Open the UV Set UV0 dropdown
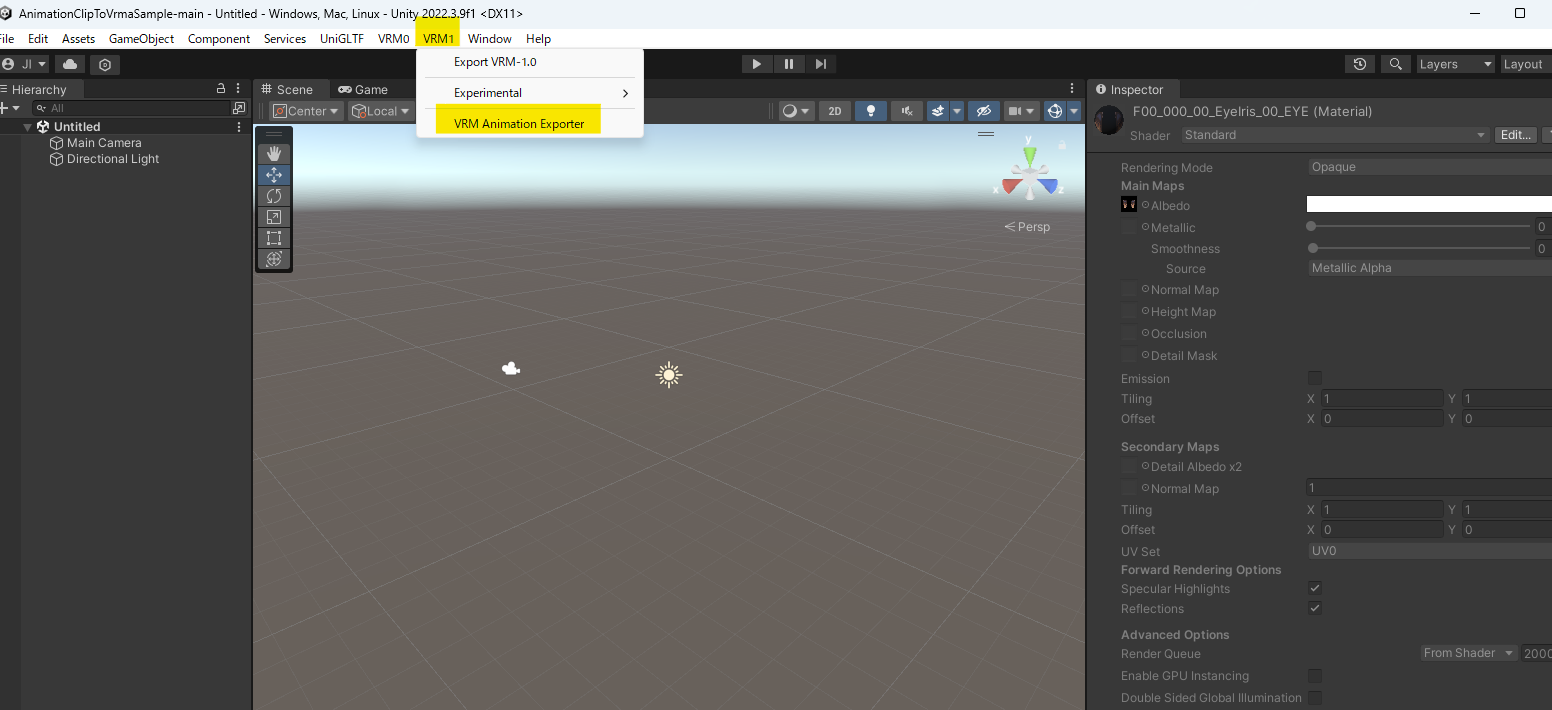This screenshot has width=1552, height=710. [x=1430, y=551]
